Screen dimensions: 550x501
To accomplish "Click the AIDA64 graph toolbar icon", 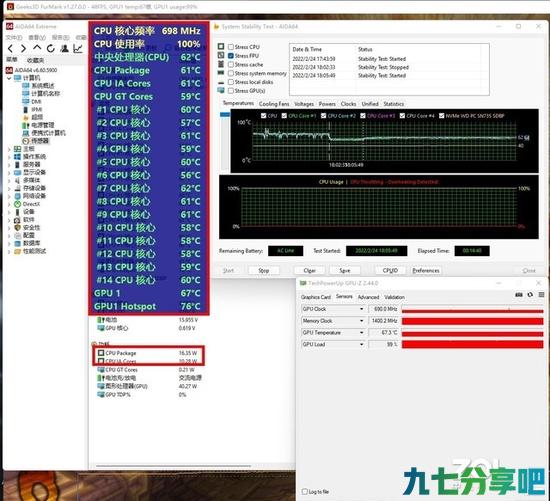I will 78,49.
